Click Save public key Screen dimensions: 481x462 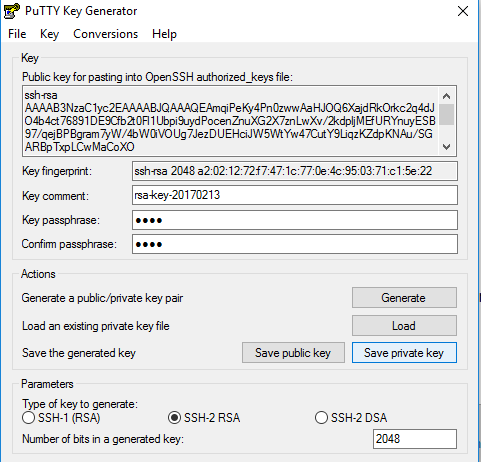(x=293, y=353)
